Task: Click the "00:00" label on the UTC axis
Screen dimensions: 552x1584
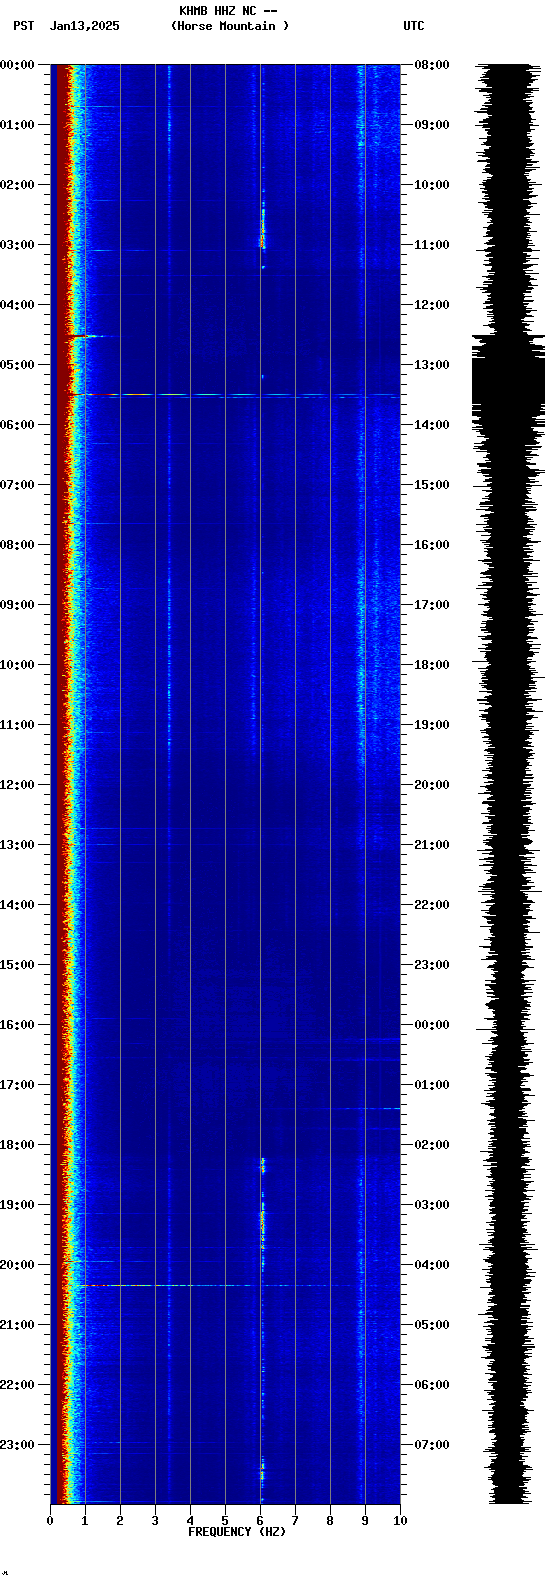Action: click(x=432, y=1025)
